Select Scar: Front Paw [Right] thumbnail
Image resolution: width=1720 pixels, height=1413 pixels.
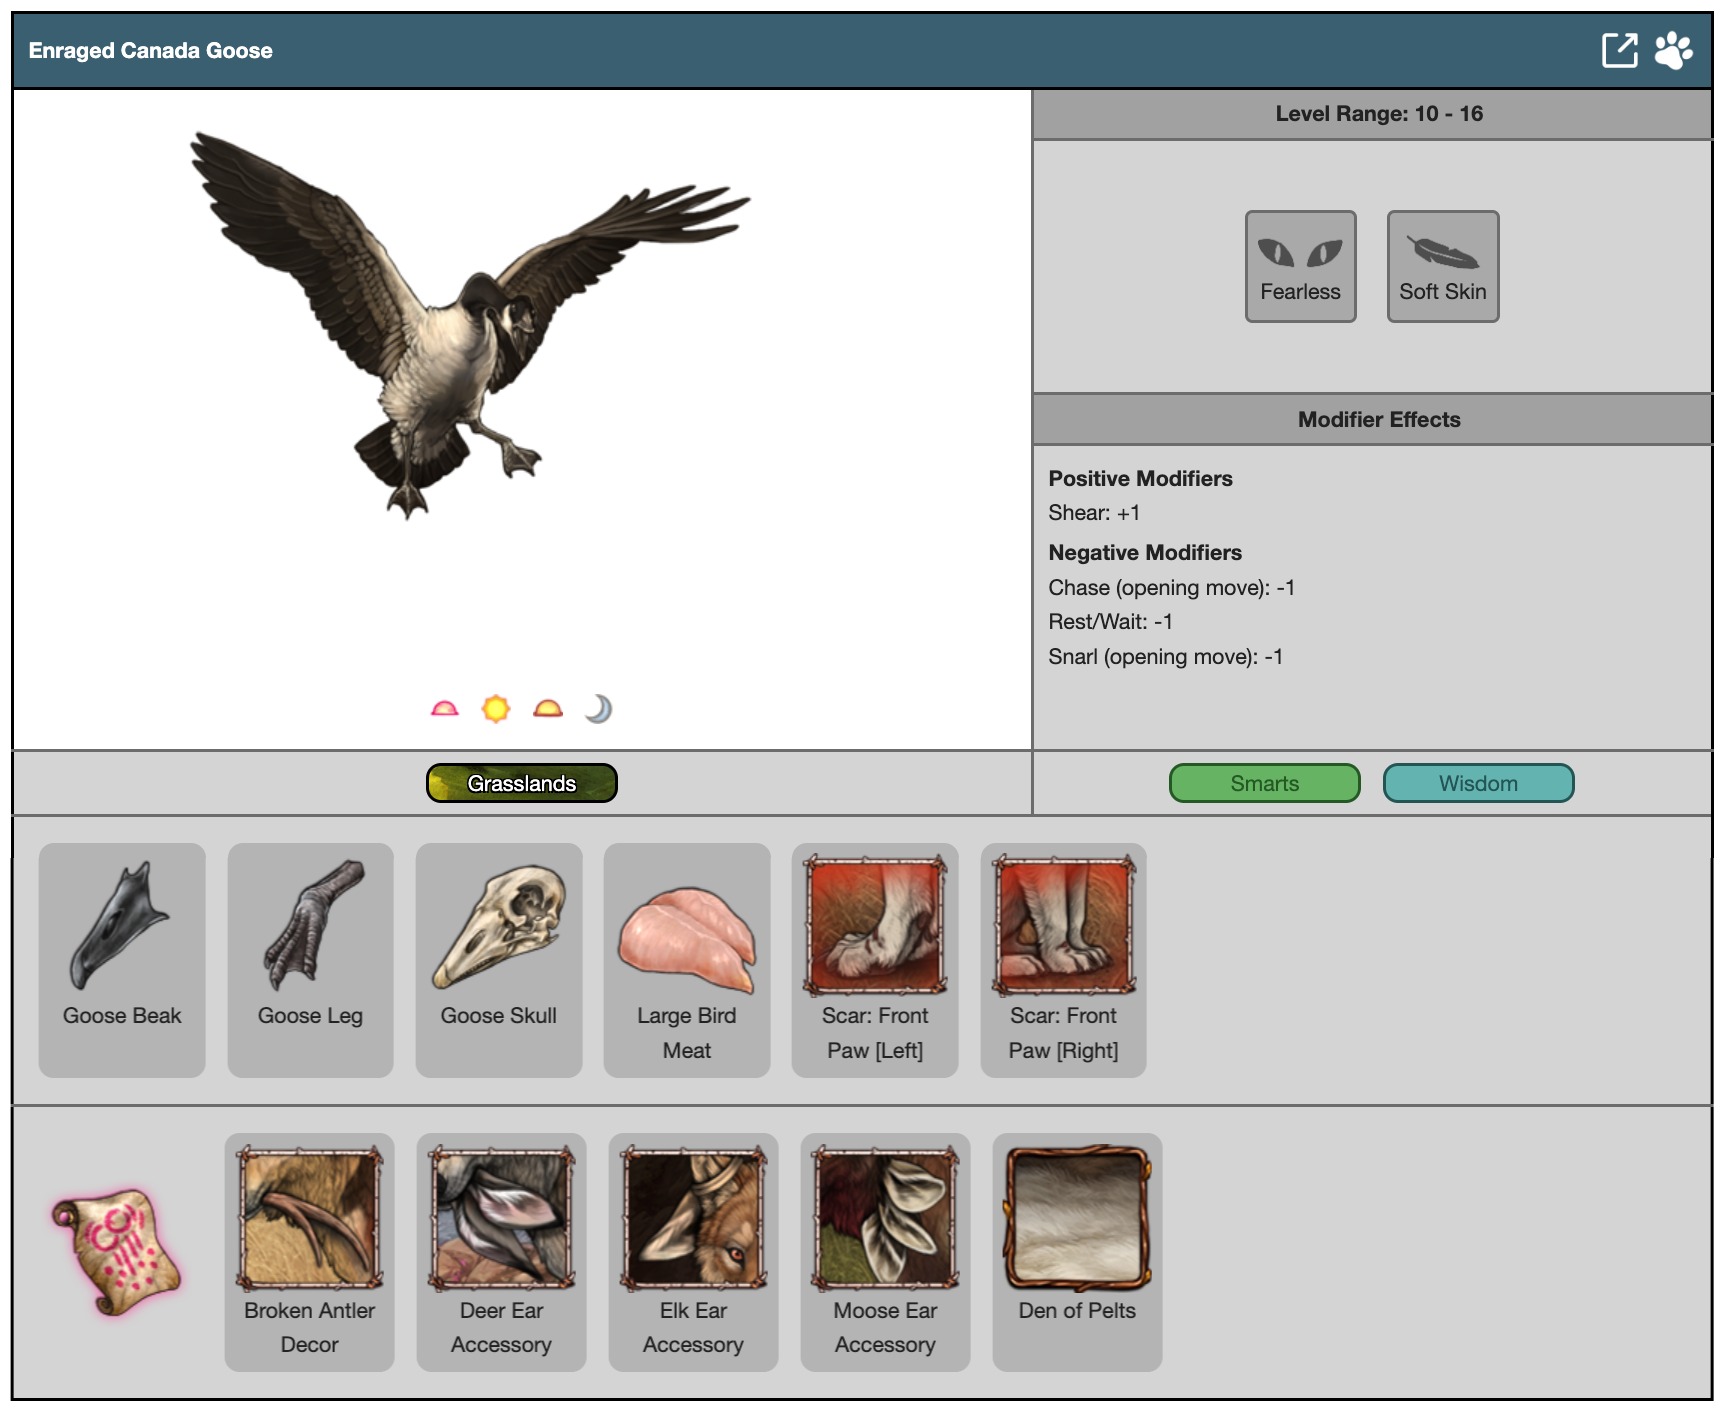(x=1064, y=925)
